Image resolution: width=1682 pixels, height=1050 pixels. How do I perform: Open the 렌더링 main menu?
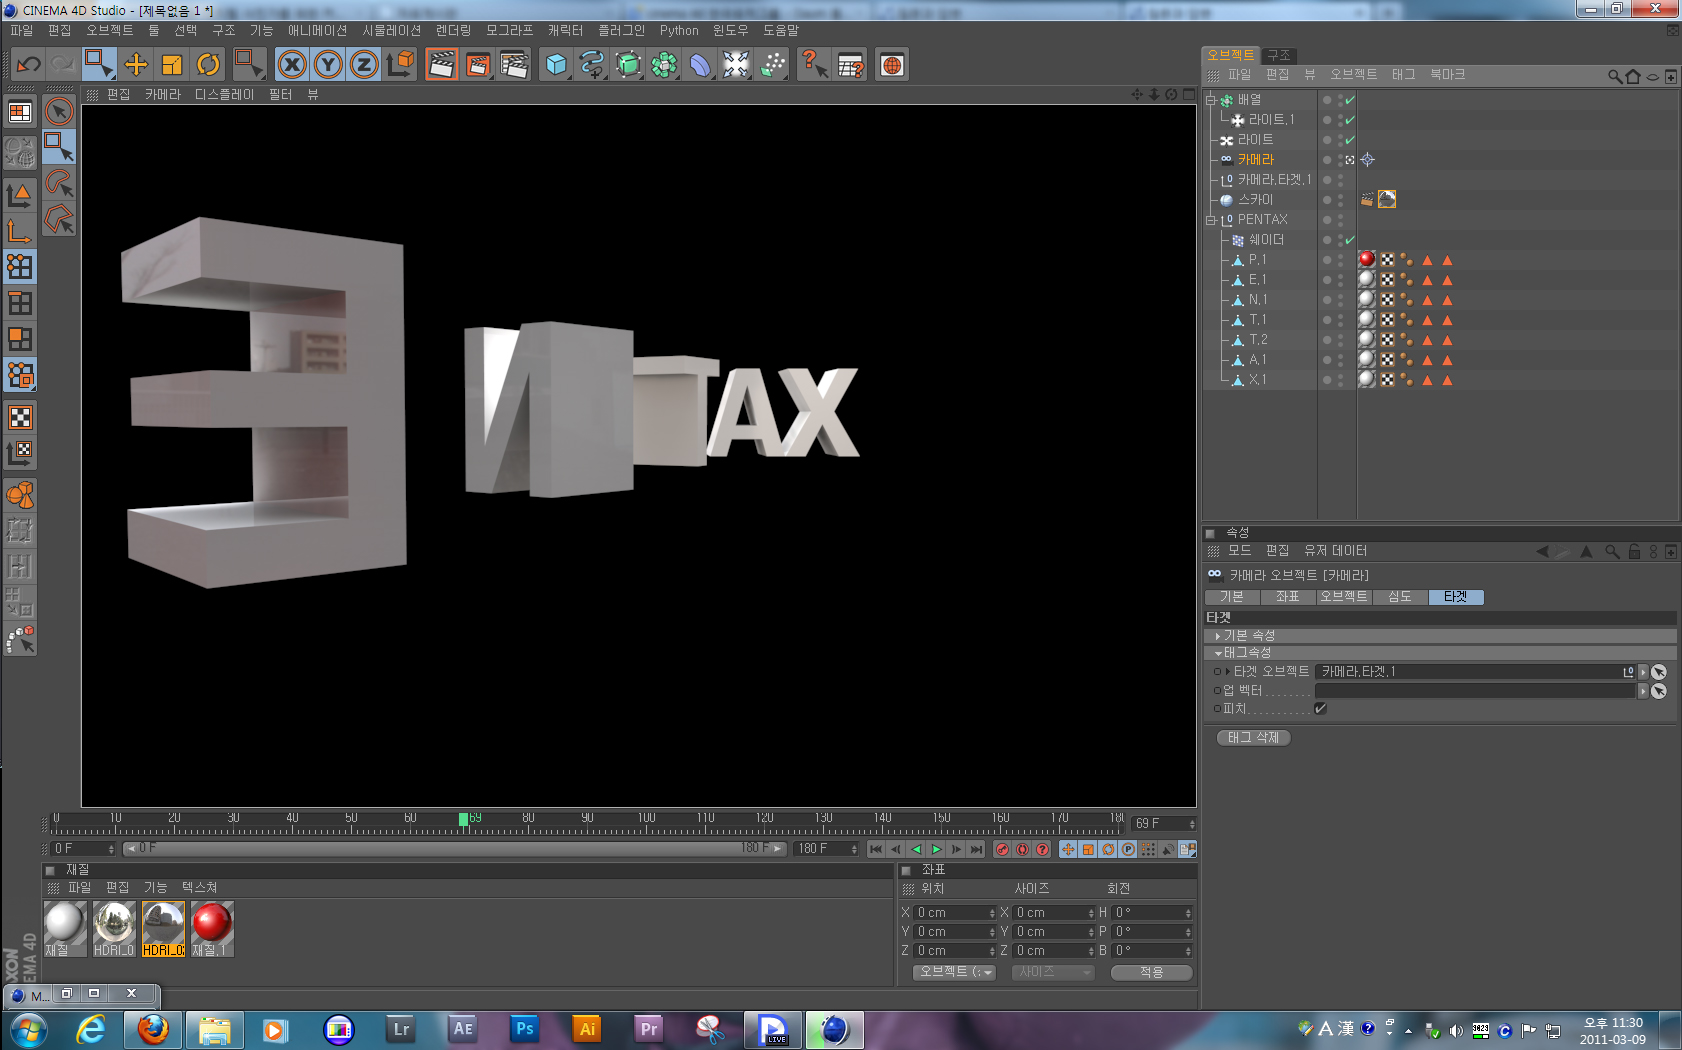pos(453,31)
